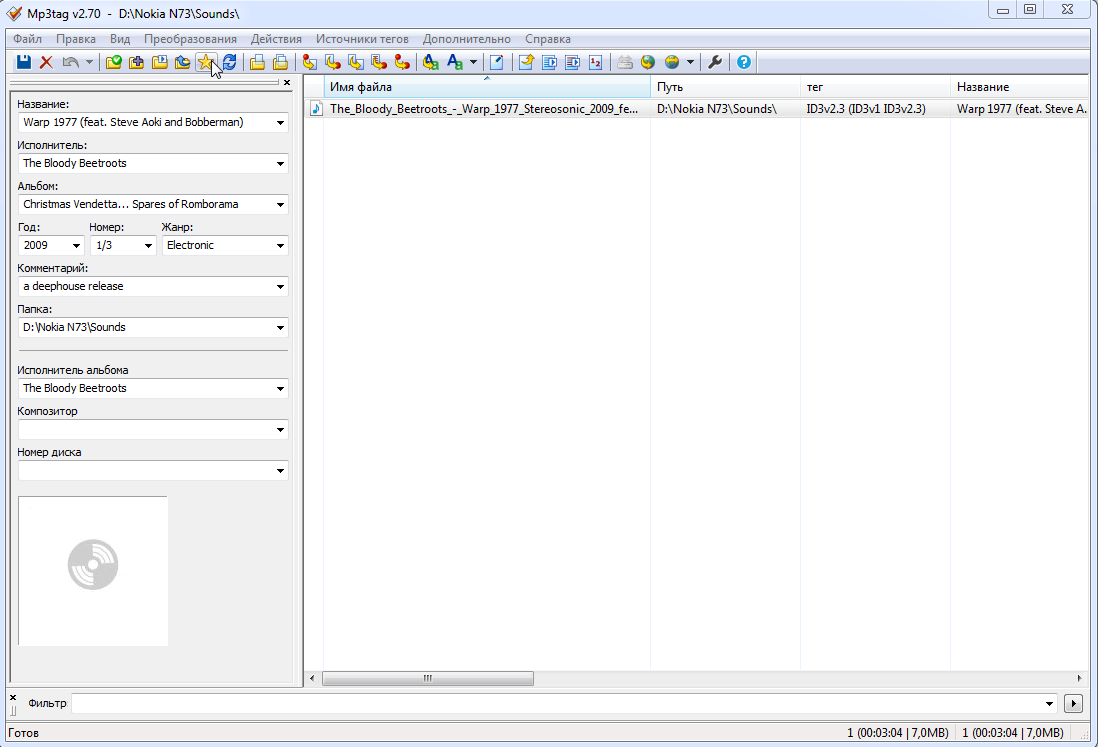Open the Extended Tags edit icon
The image size is (1098, 747).
(x=496, y=62)
